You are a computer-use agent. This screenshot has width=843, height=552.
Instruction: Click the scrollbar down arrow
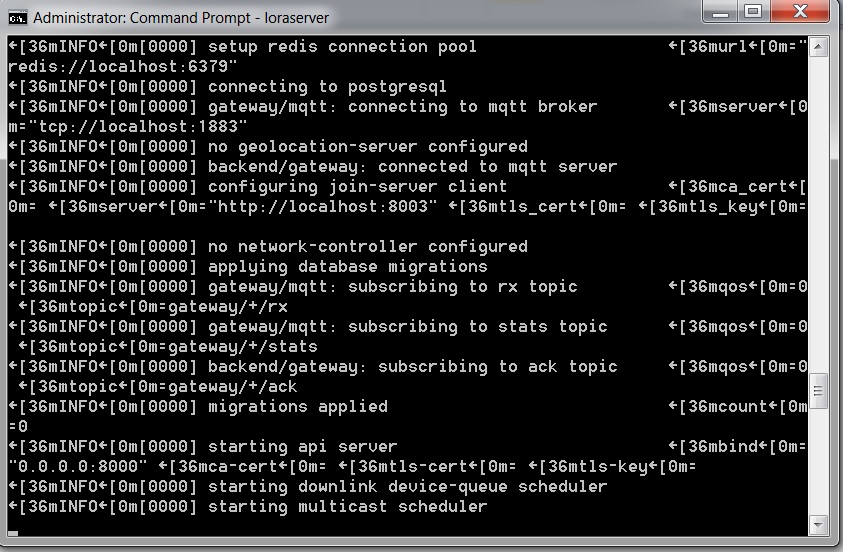point(818,525)
